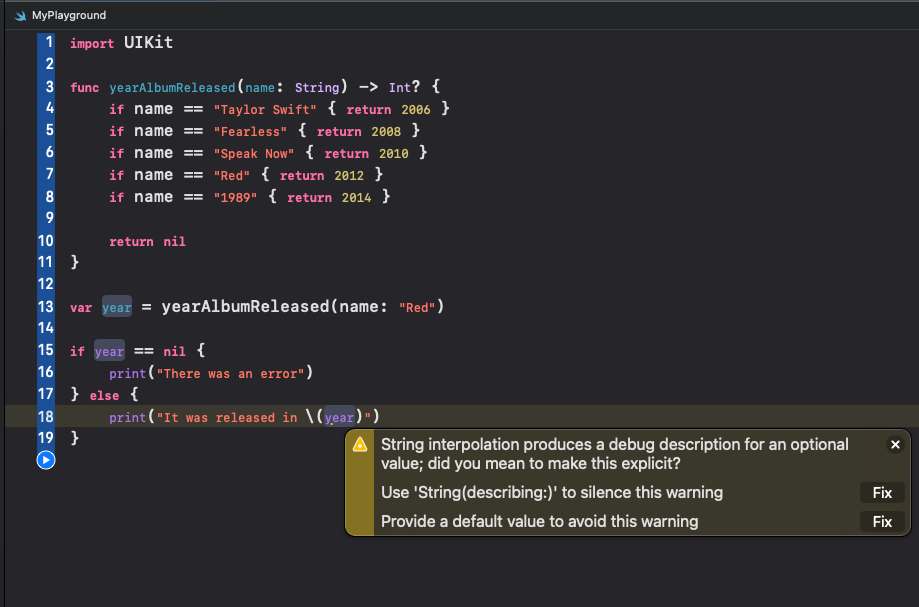Click the number 2014 on line 8
Screen dimensions: 919x607
(356, 197)
